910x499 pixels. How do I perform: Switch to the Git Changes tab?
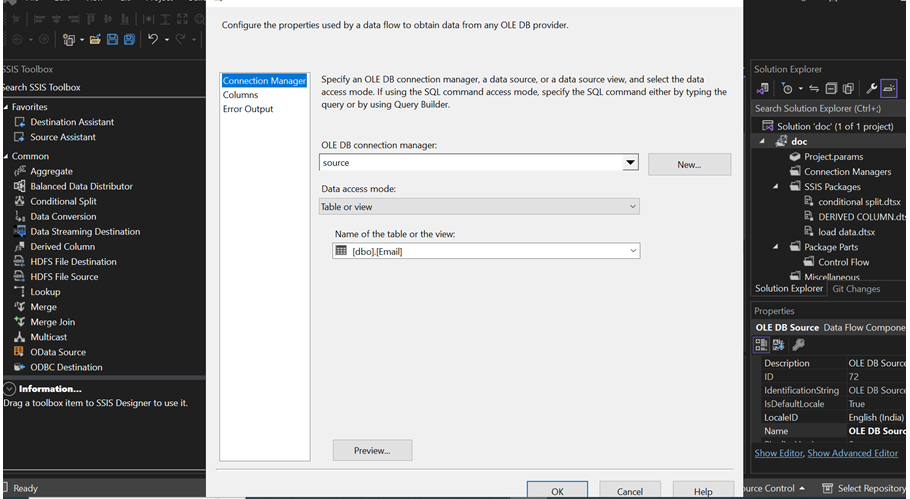click(856, 289)
